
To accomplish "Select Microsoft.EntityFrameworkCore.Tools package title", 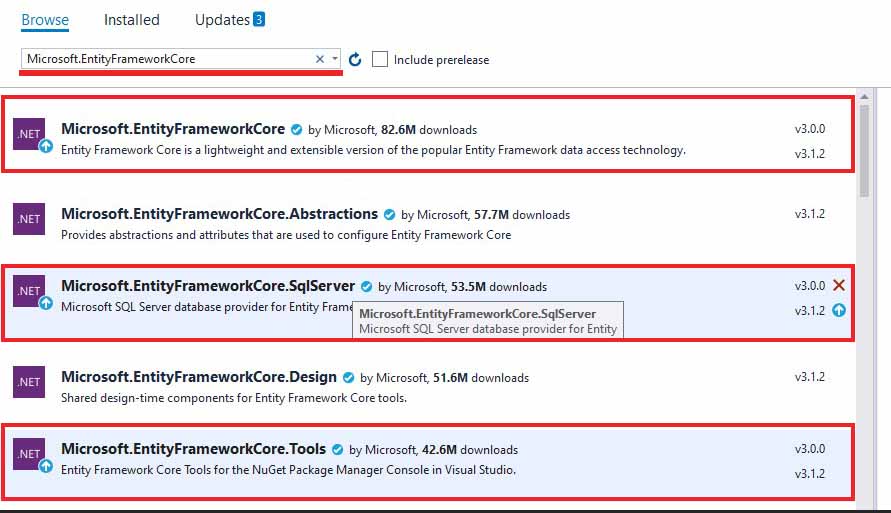I will 195,449.
